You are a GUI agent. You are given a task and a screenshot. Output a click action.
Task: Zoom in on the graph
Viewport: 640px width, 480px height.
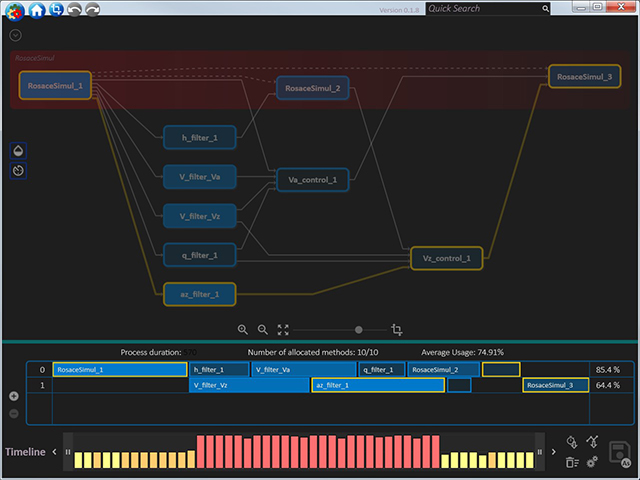point(242,329)
